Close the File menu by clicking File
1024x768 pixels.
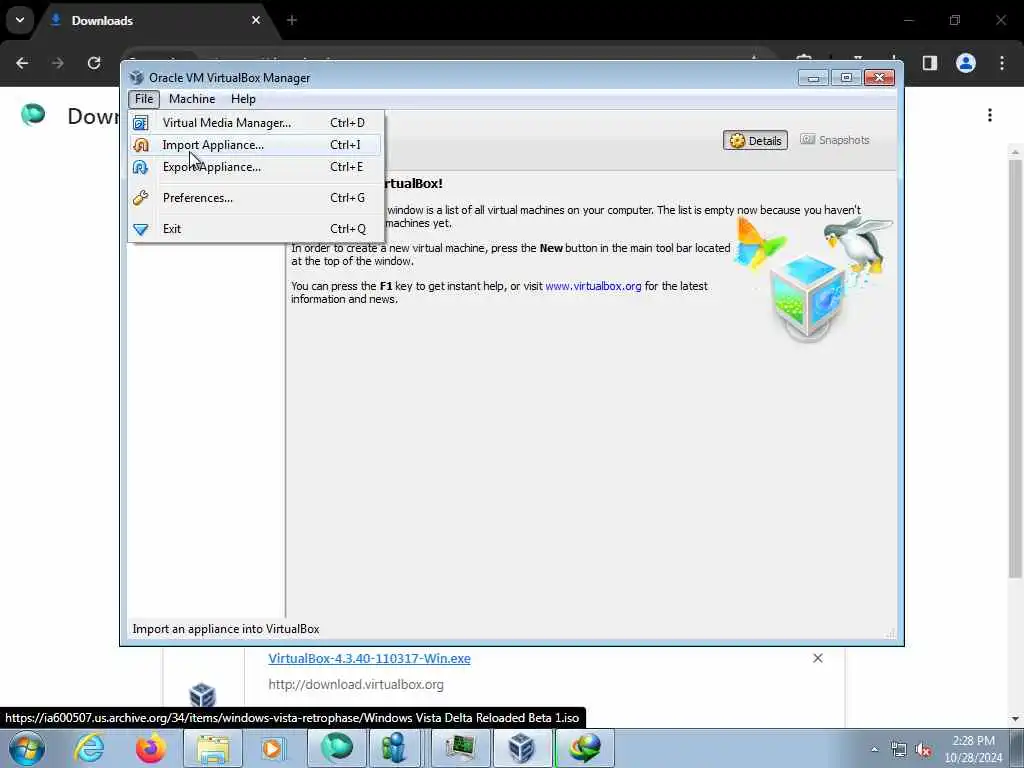click(144, 99)
